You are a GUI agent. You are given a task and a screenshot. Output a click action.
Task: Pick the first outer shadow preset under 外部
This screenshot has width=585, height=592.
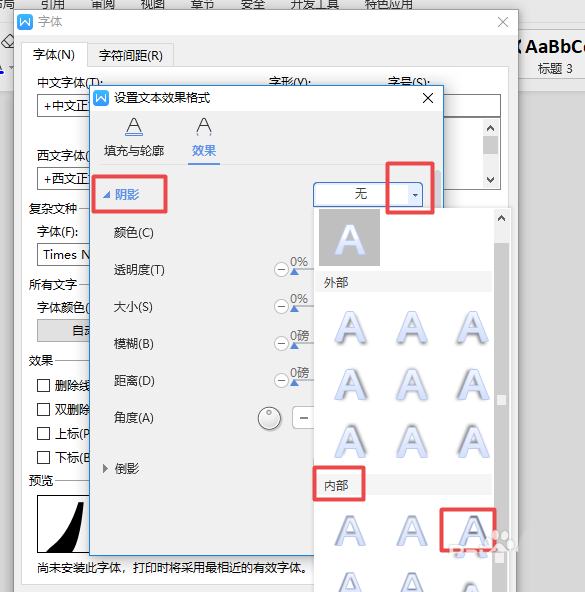pos(350,327)
